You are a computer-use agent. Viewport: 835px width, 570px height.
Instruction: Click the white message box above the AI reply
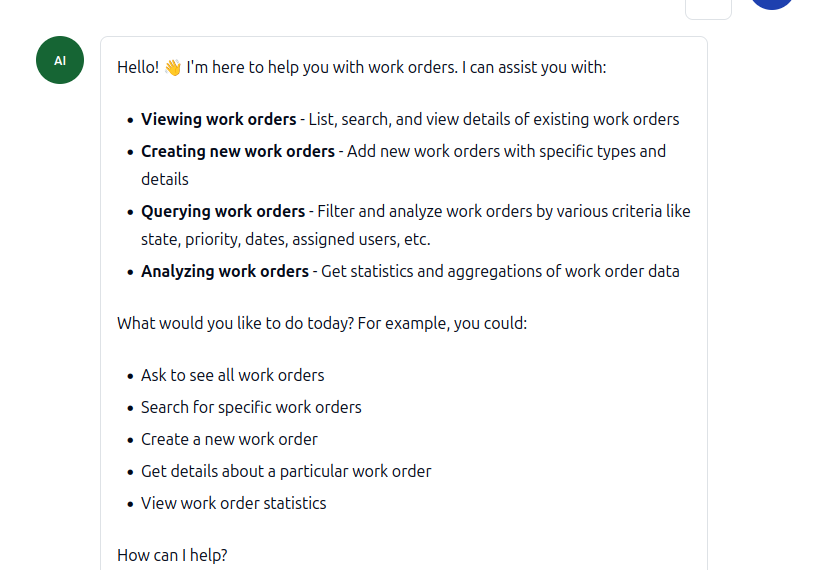tap(708, 8)
